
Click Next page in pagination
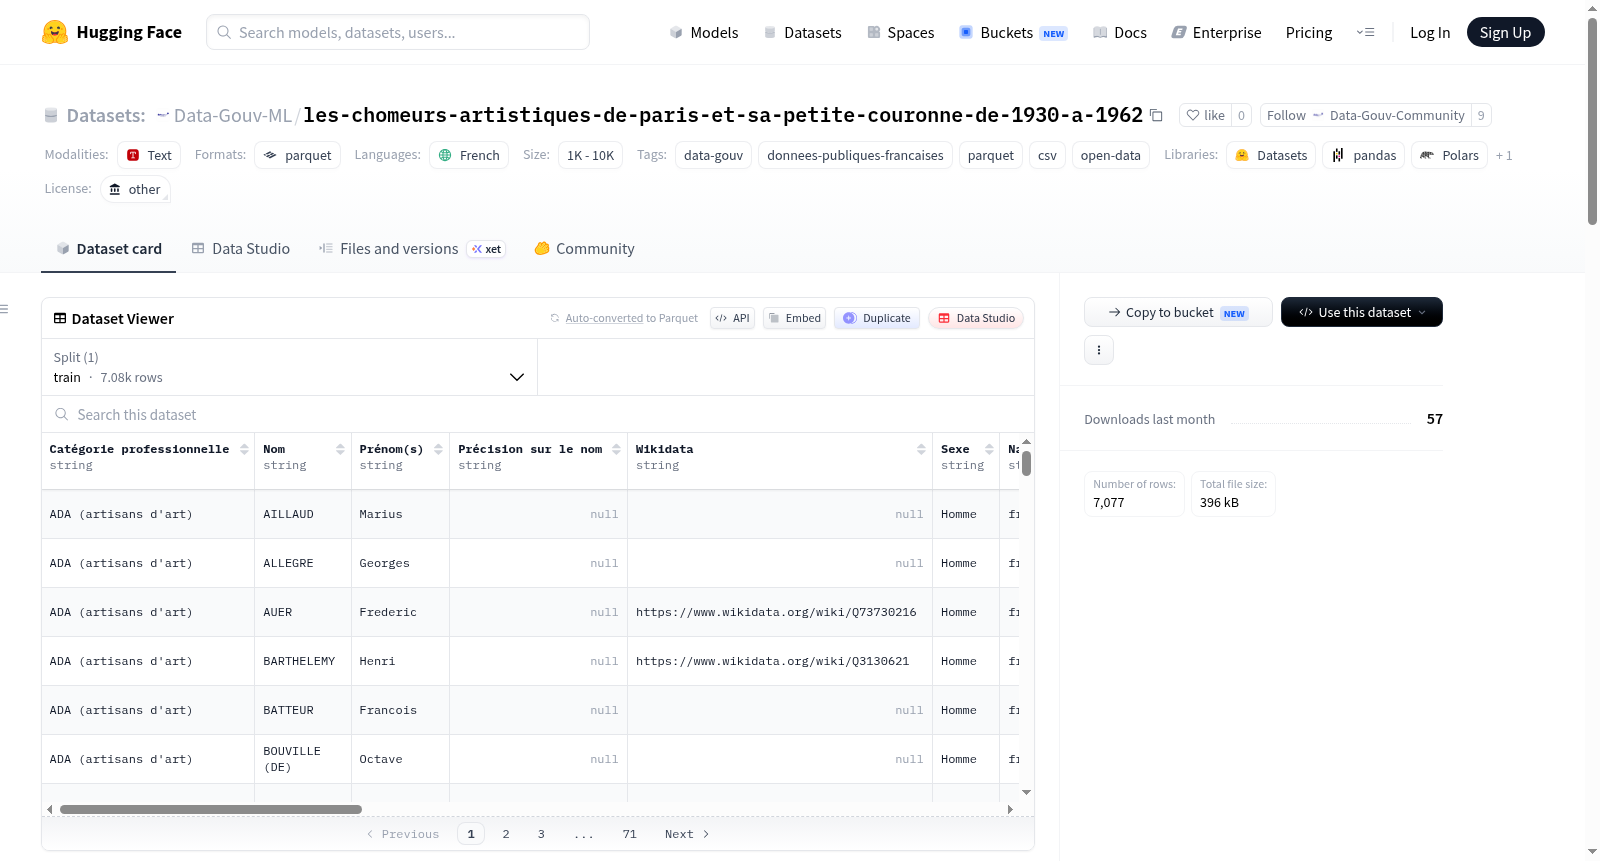[x=687, y=834]
